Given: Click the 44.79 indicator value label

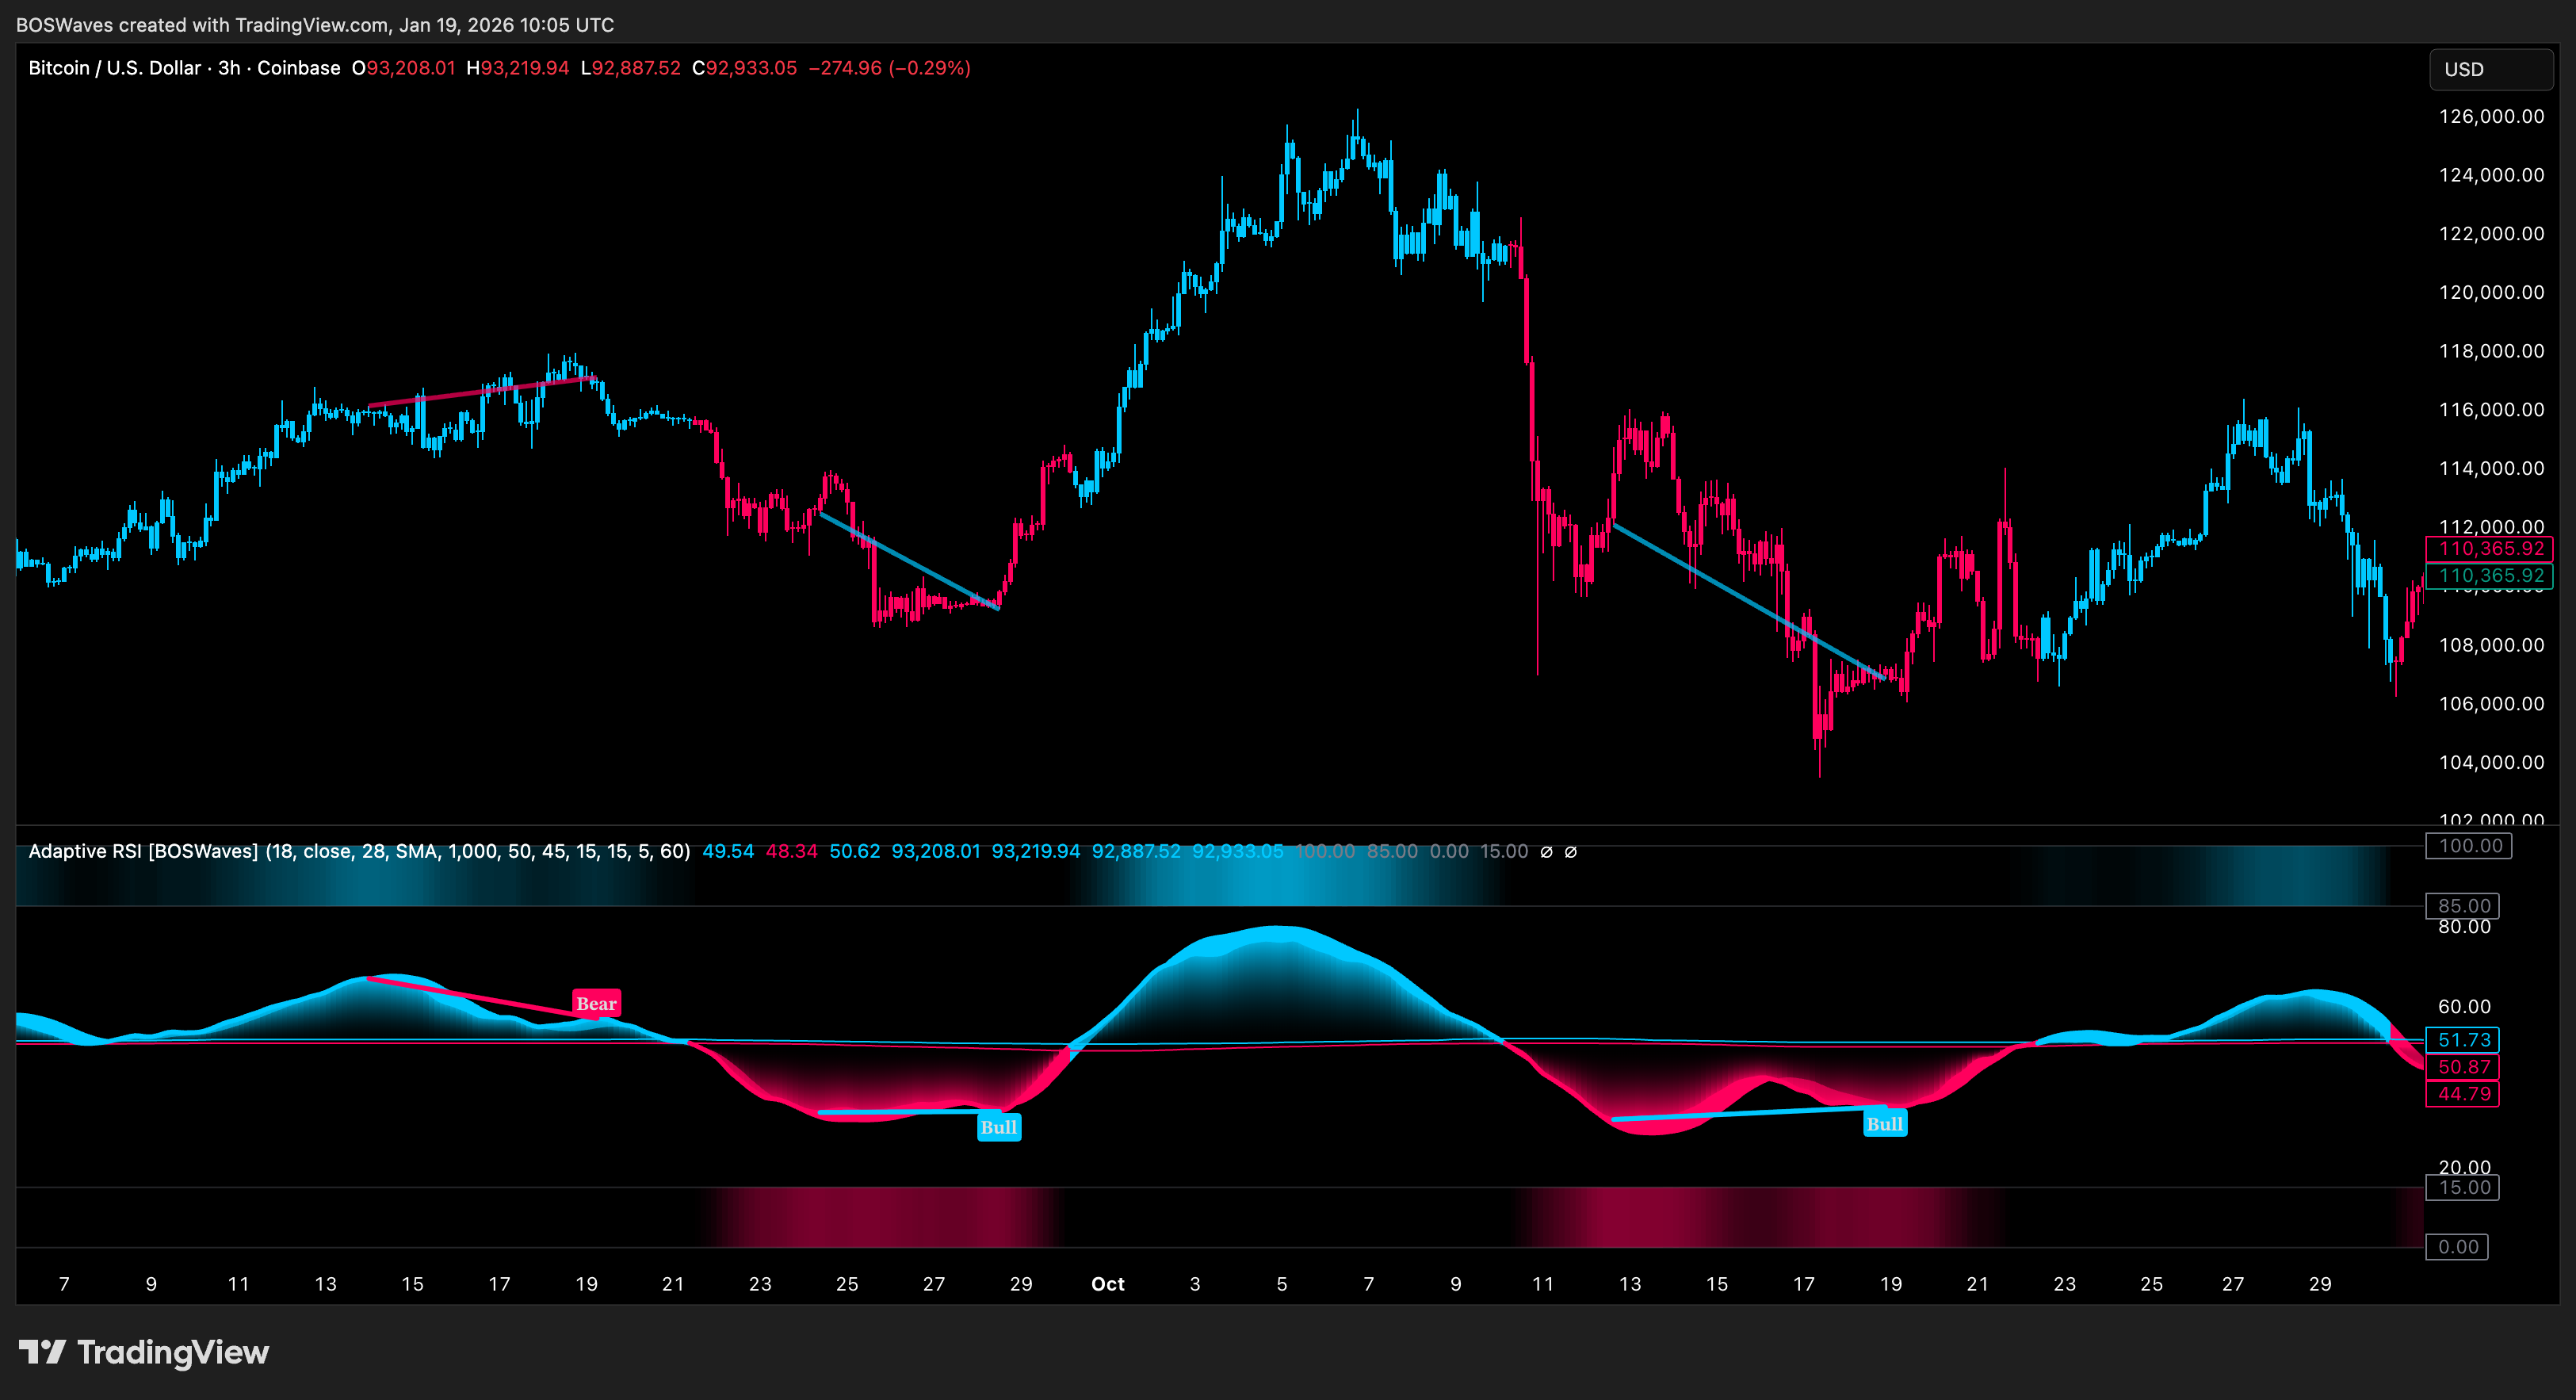Looking at the screenshot, I should [x=2463, y=1094].
